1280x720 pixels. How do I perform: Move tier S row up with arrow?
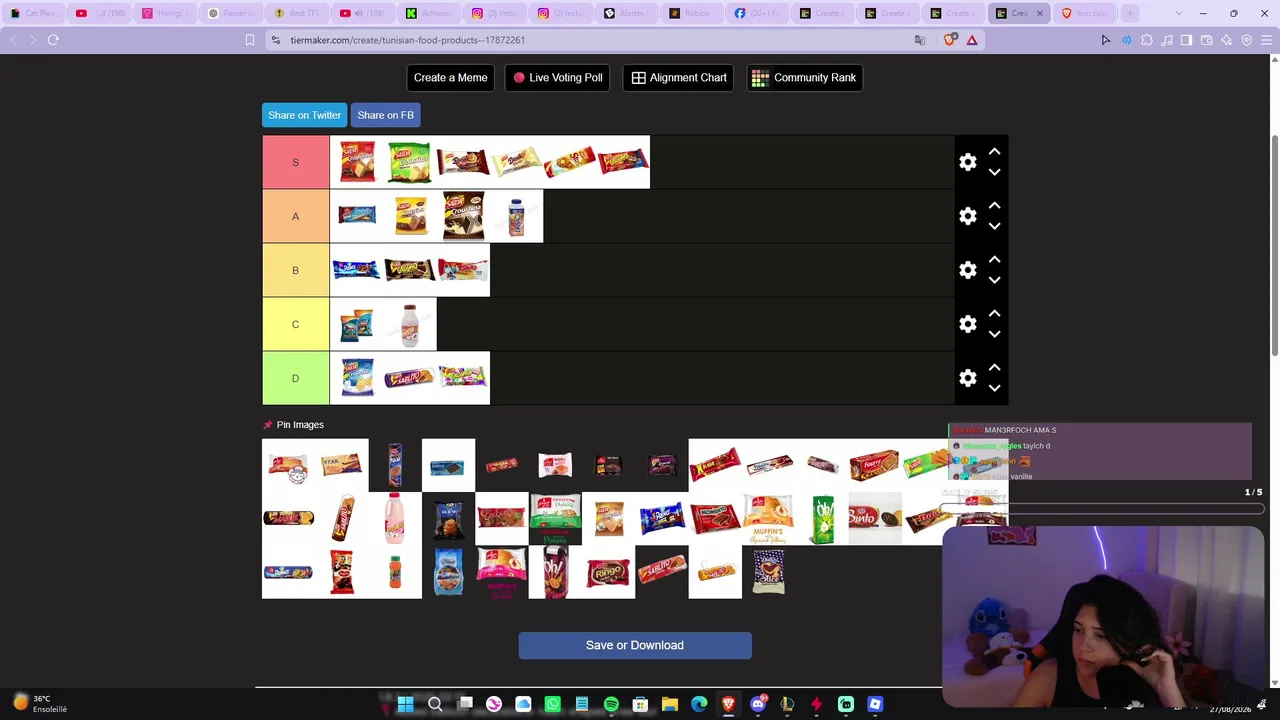point(994,152)
